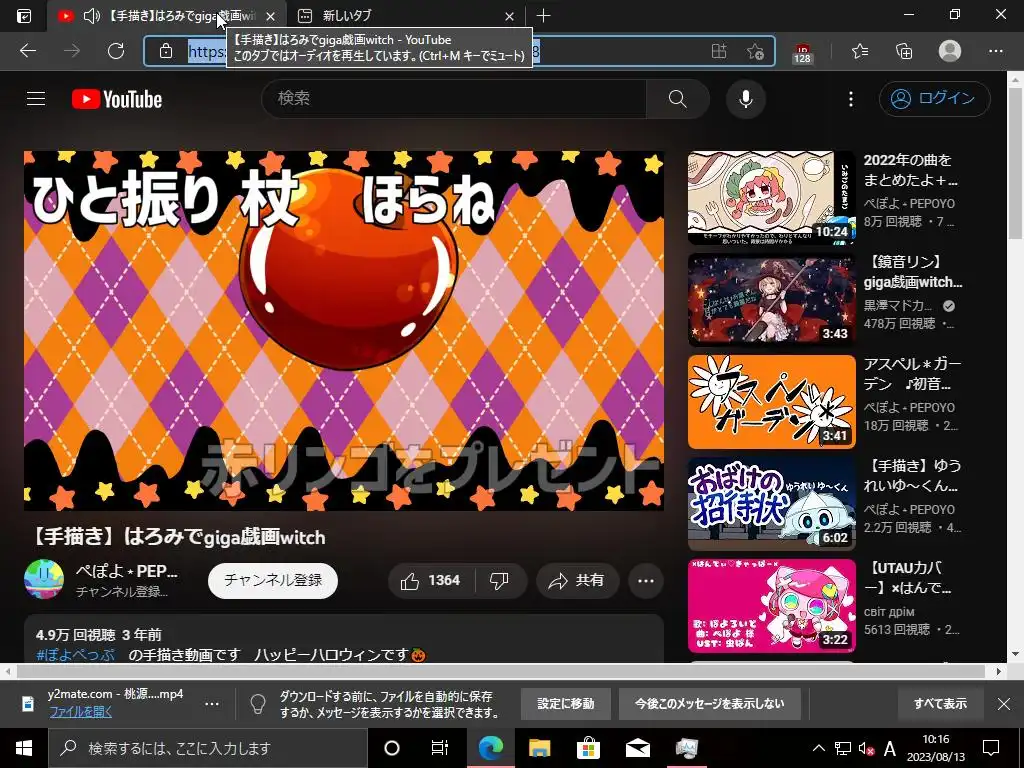Open the extension icon with the 128 badge
The image size is (1024, 768).
pos(803,52)
